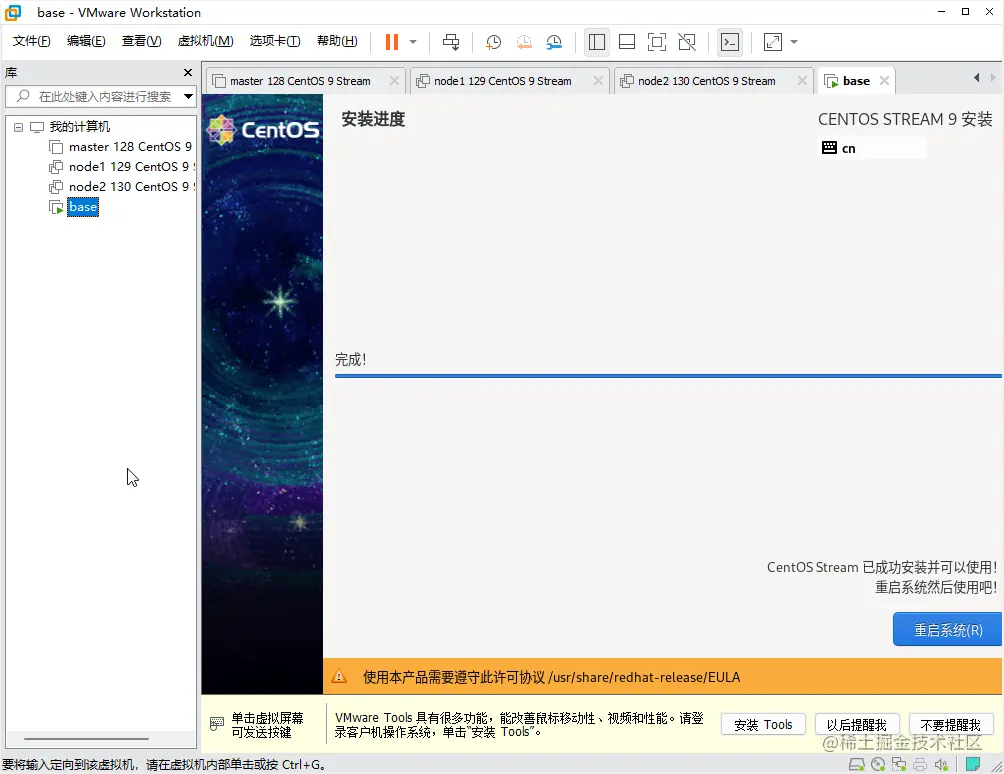Click the completed installation progress bar
Image resolution: width=1004 pixels, height=774 pixels.
tap(668, 376)
